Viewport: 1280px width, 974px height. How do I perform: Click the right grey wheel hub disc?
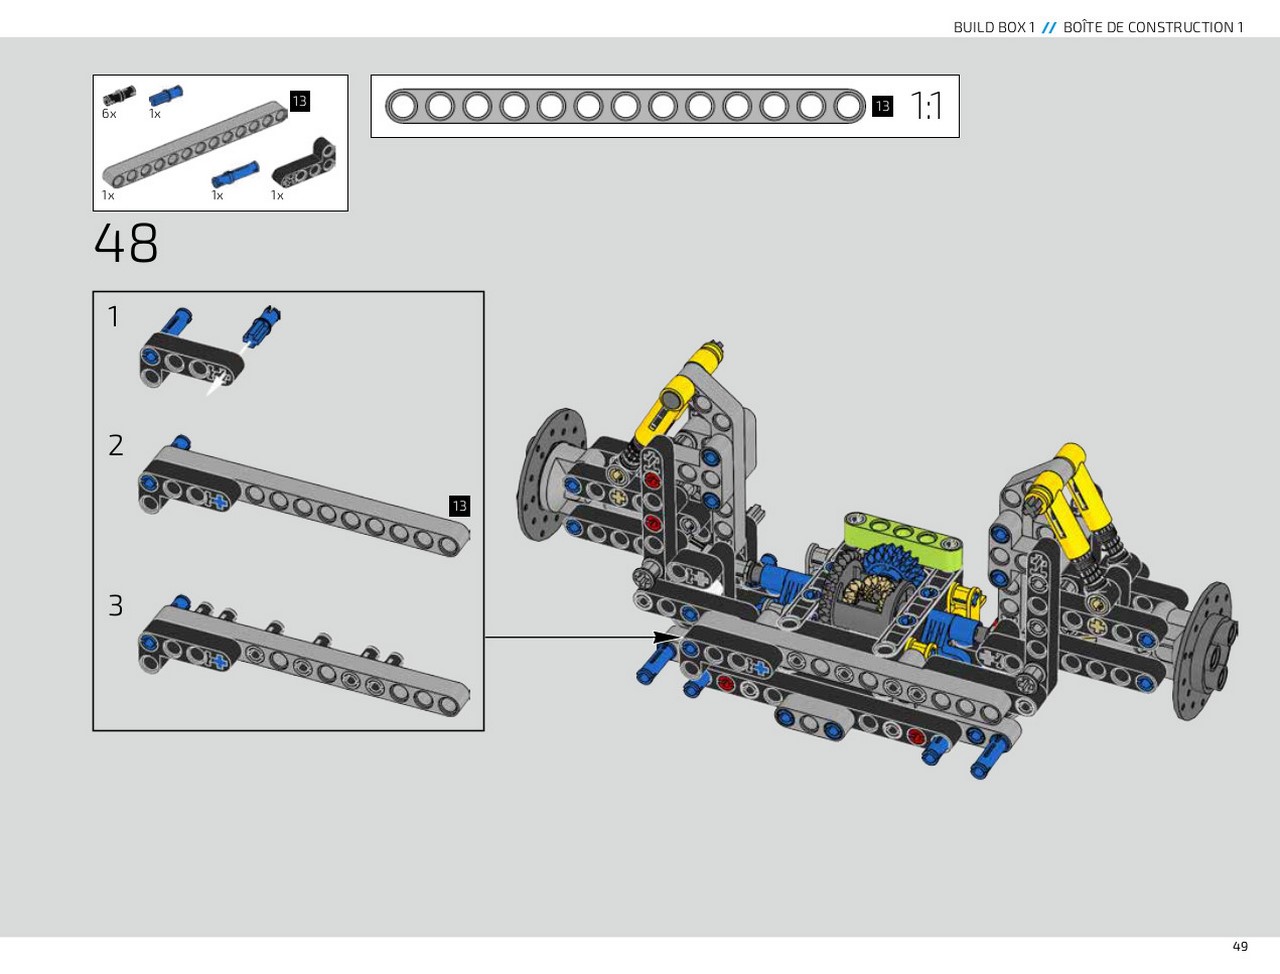click(1204, 651)
